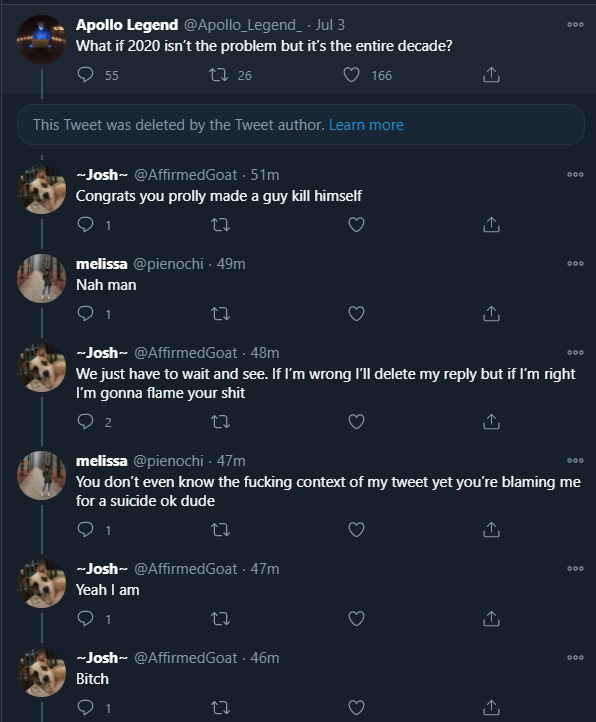
Task: Open Apollo Legend's profile avatar
Action: coord(41,39)
